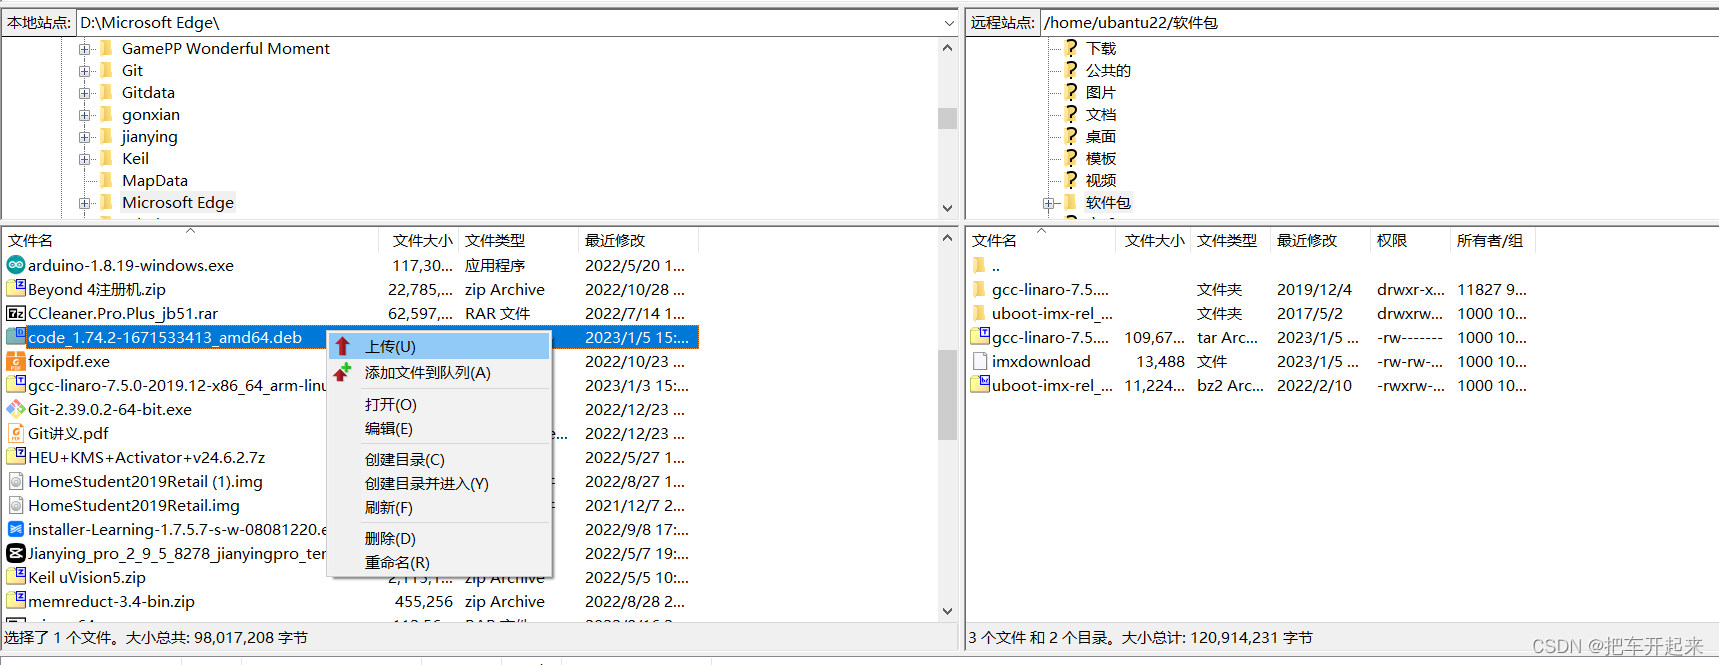Click the local folder tree scrollbar thumb
1719x665 pixels.
tap(947, 118)
